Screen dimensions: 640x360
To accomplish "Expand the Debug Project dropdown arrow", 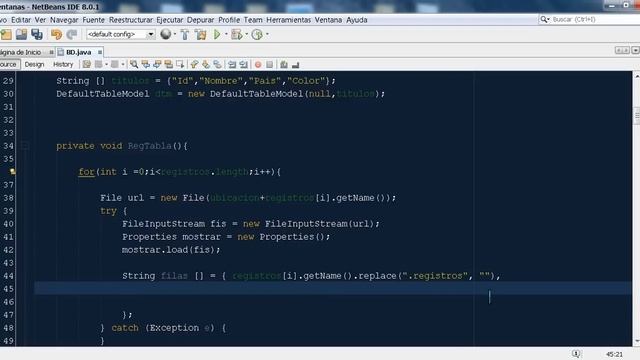I will click(247, 34).
